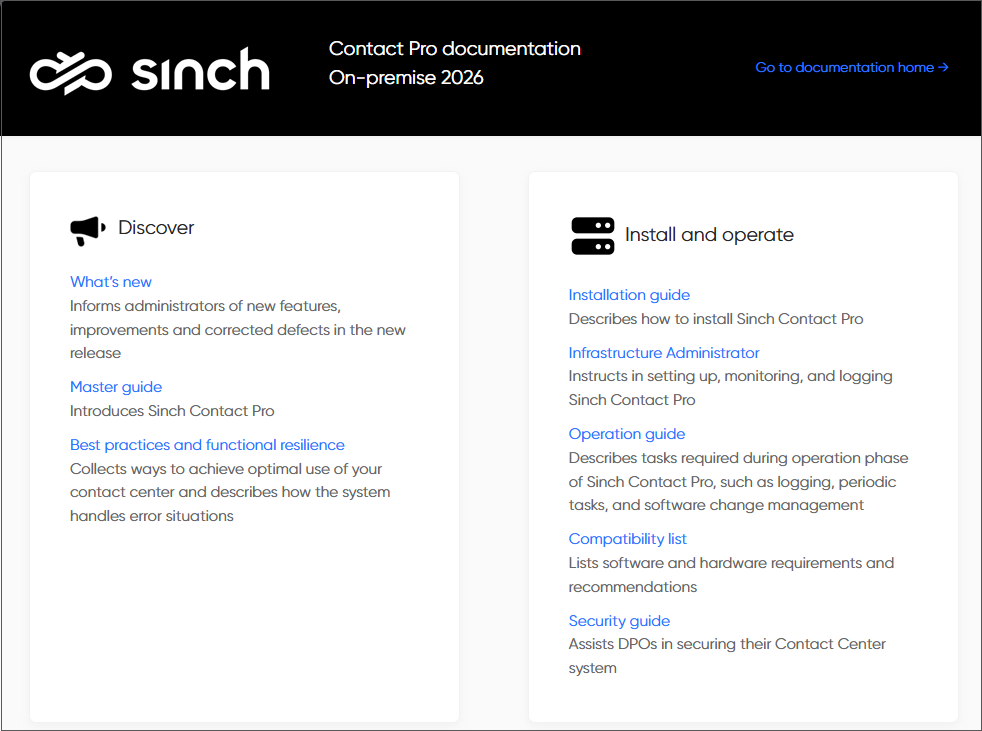Click the Sinch wordmark in the header
Viewport: 982px width, 731px height.
click(200, 69)
